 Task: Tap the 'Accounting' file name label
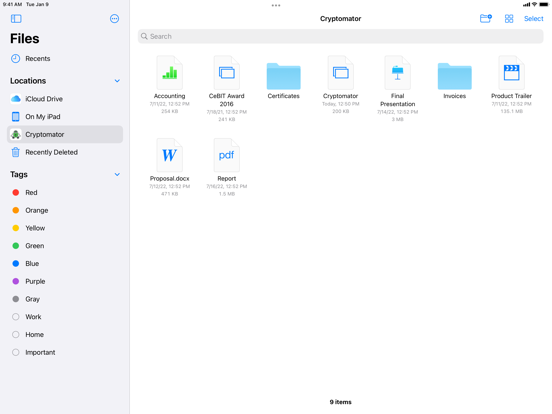coord(170,96)
